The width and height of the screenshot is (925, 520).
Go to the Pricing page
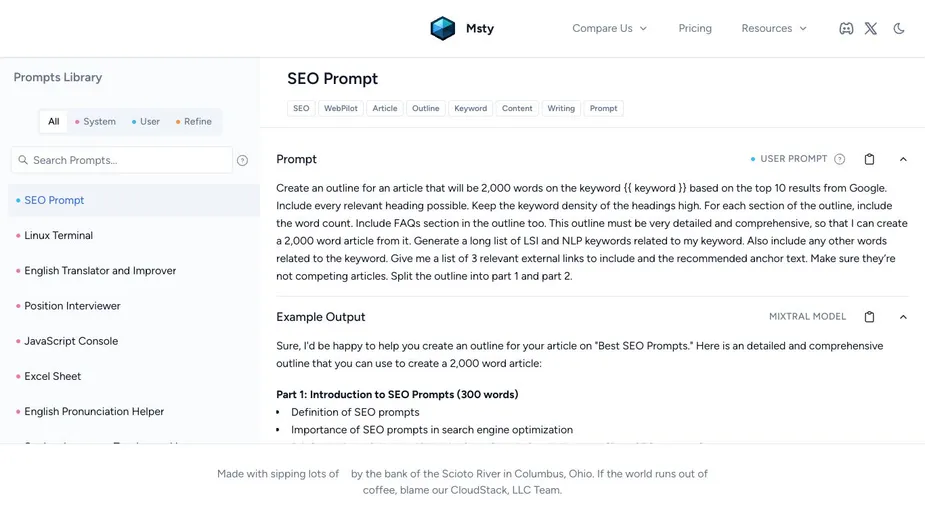click(x=695, y=29)
